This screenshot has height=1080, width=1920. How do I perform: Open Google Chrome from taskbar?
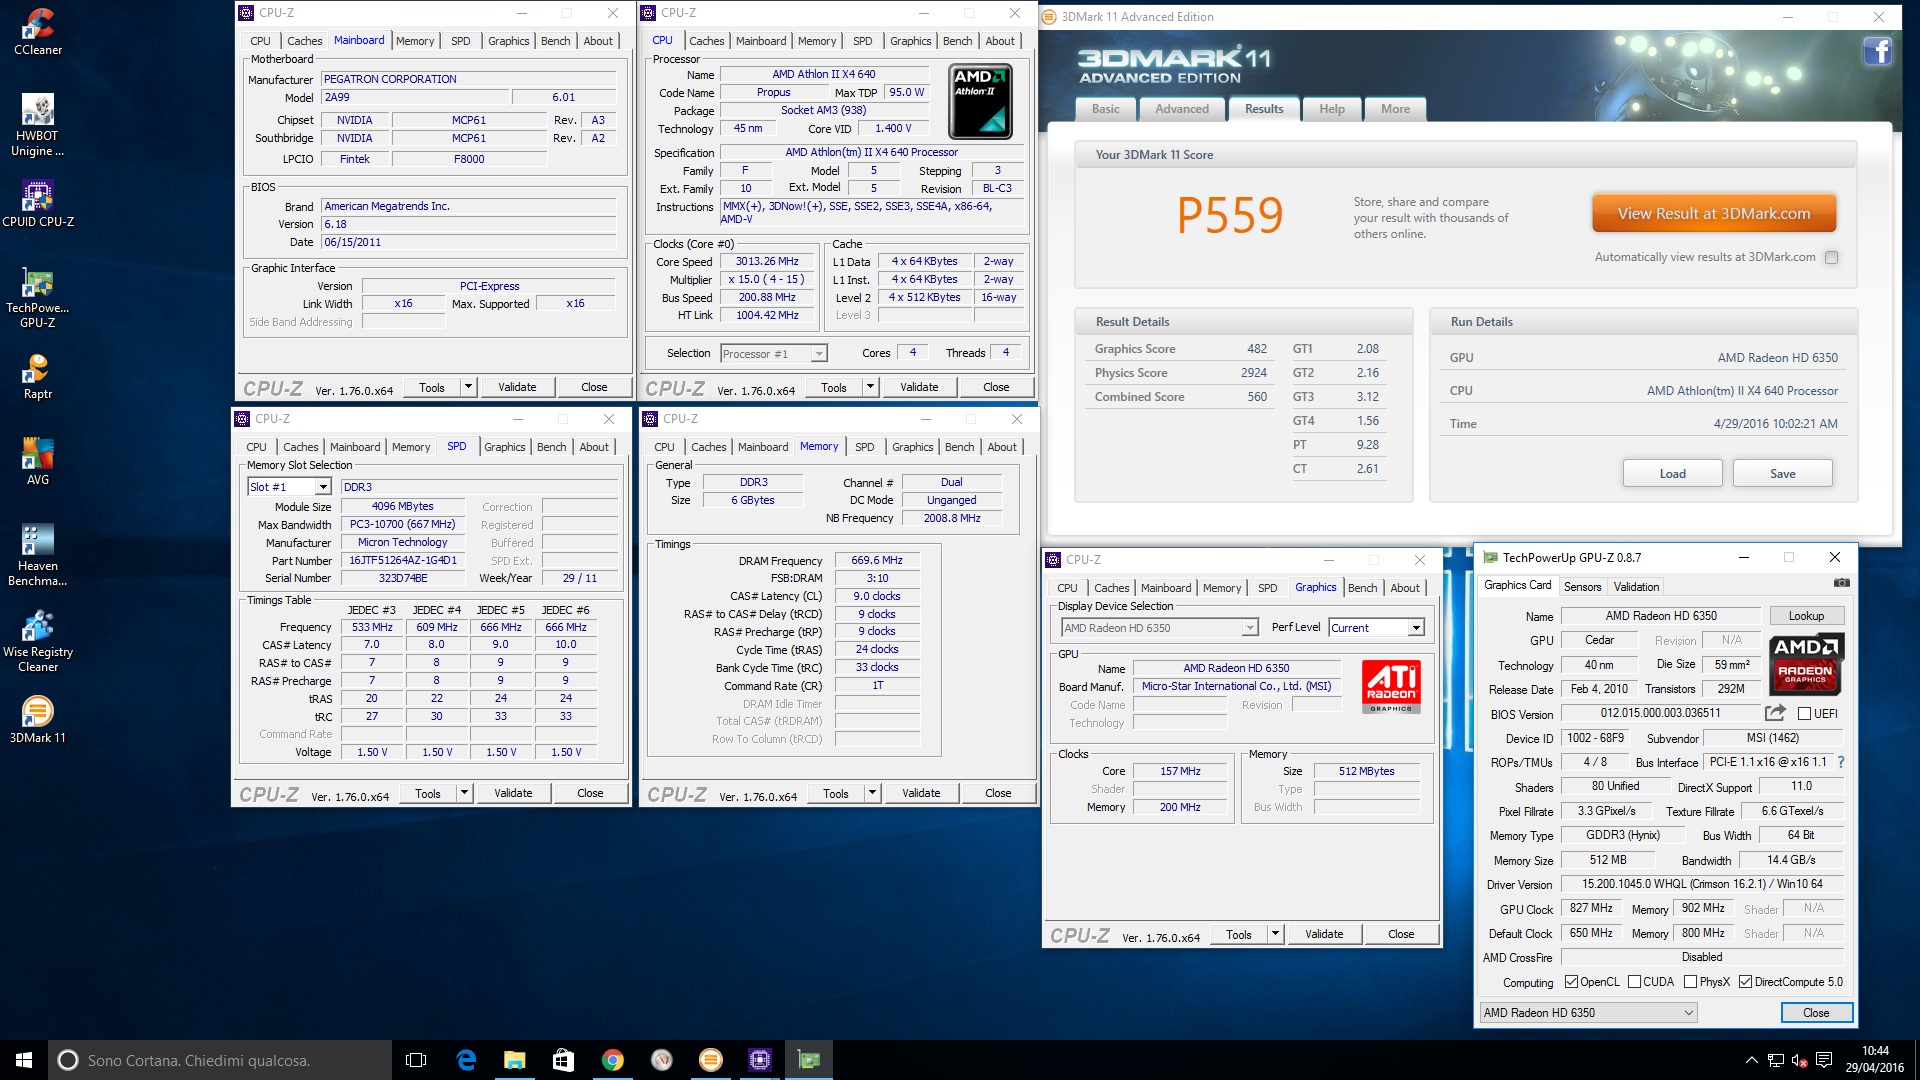(612, 1060)
